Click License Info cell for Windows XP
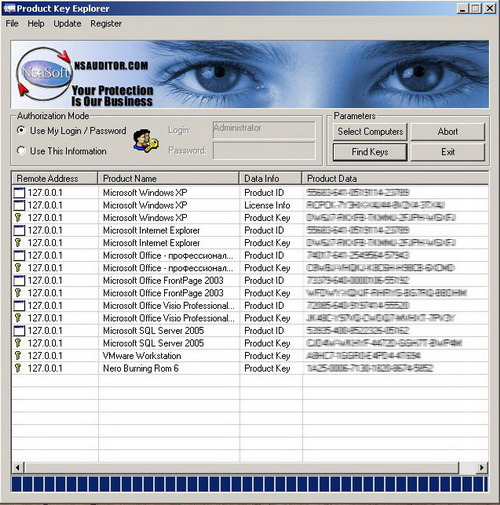This screenshot has height=505, width=500. coord(267,205)
